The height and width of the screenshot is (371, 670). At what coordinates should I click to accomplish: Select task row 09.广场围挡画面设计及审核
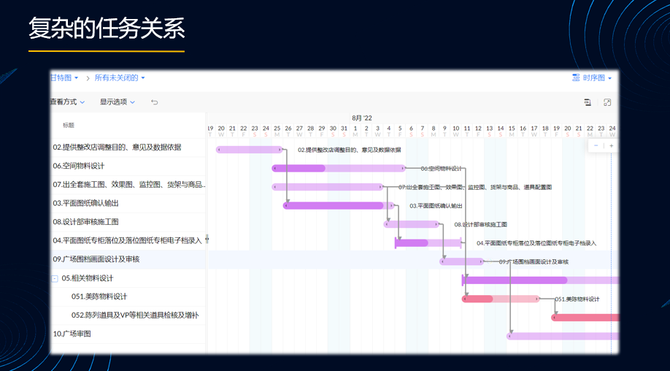point(128,259)
